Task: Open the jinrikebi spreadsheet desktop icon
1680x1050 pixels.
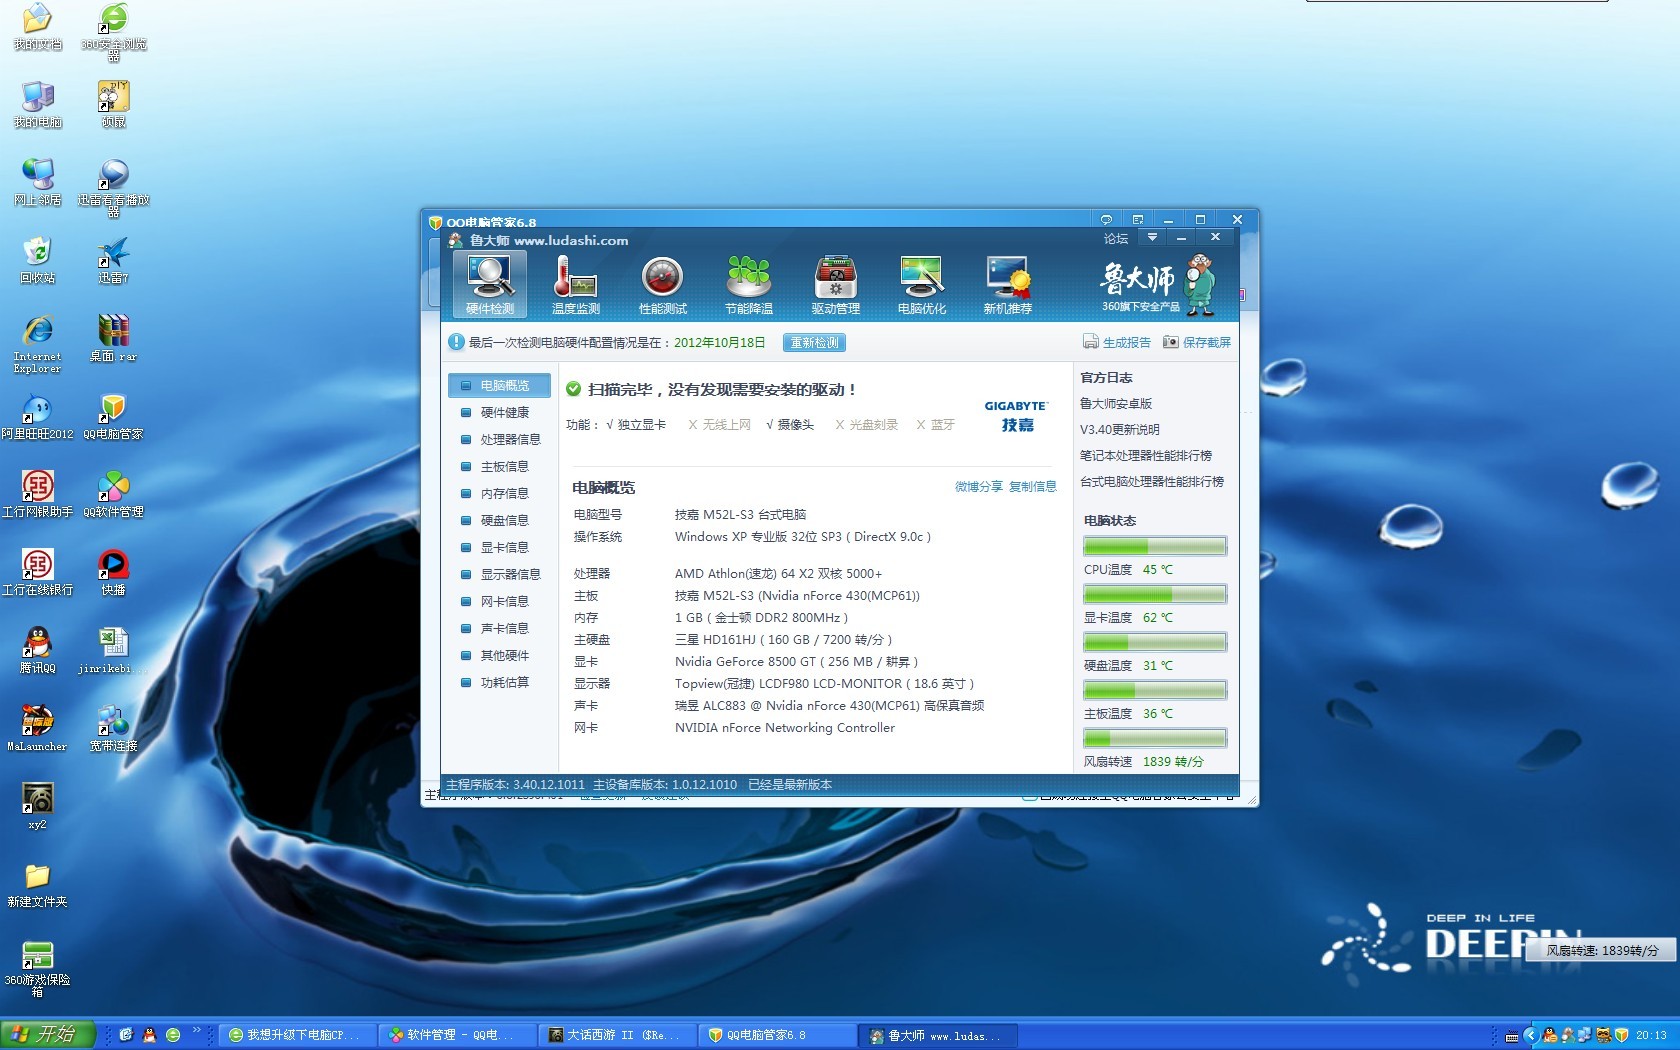Action: click(x=113, y=651)
